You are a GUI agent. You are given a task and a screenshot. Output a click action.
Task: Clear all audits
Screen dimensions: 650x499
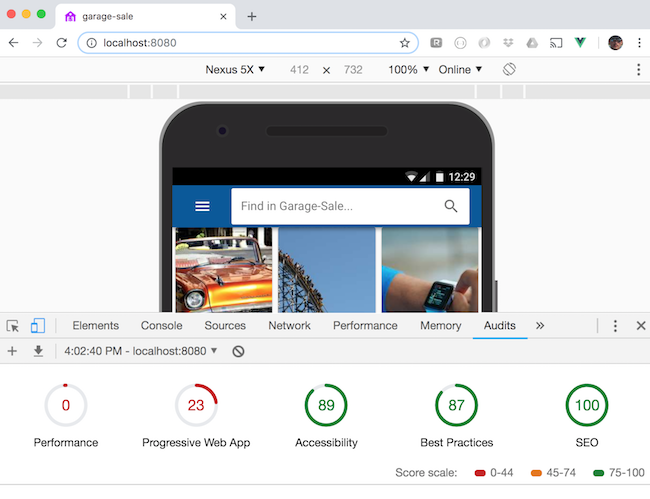coord(238,351)
